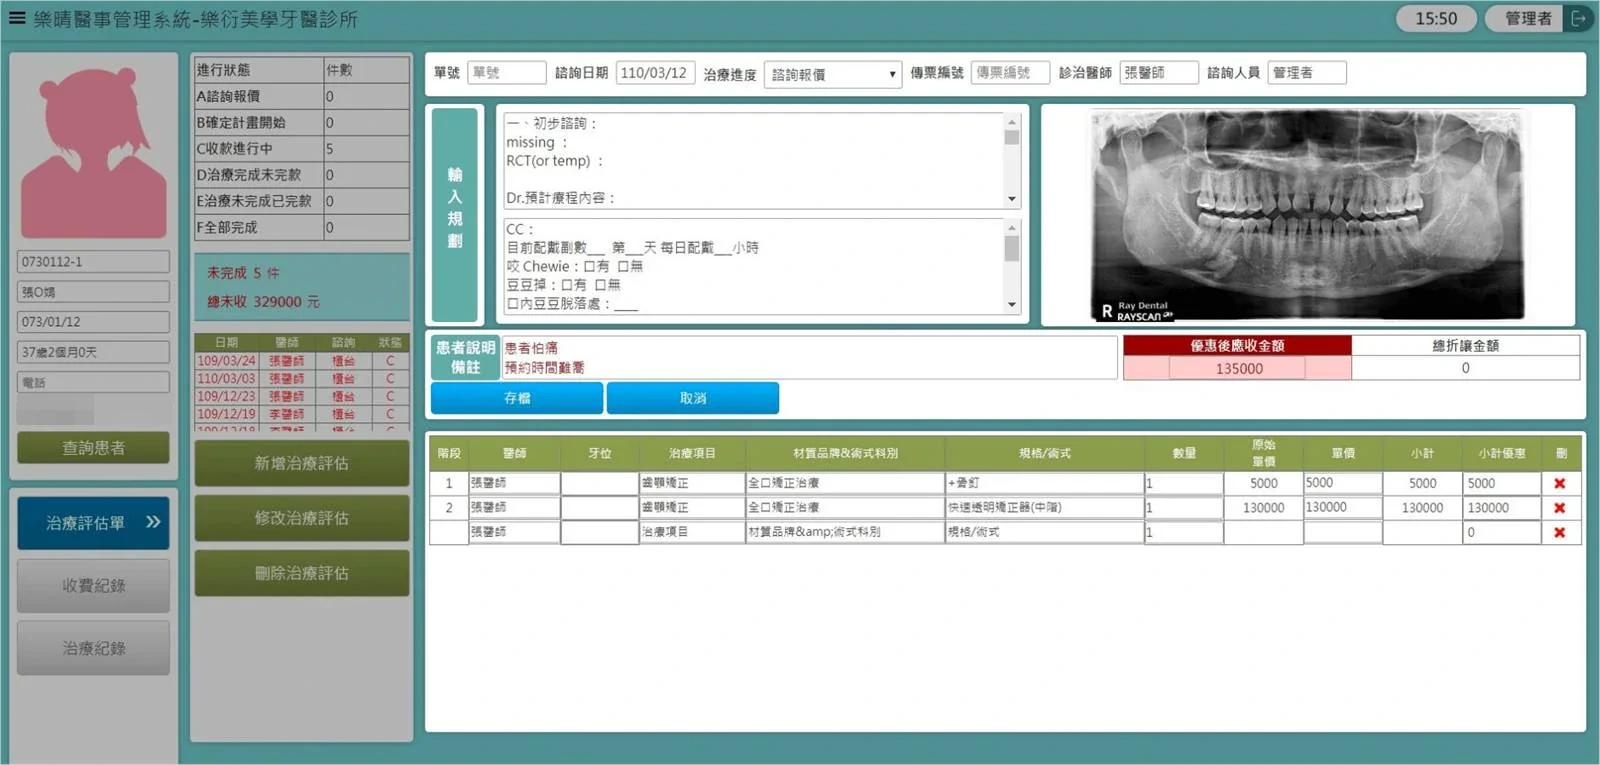1600x765 pixels.
Task: Click row 2 規格 field 快速透明矯正器(中階)
Action: (1044, 508)
